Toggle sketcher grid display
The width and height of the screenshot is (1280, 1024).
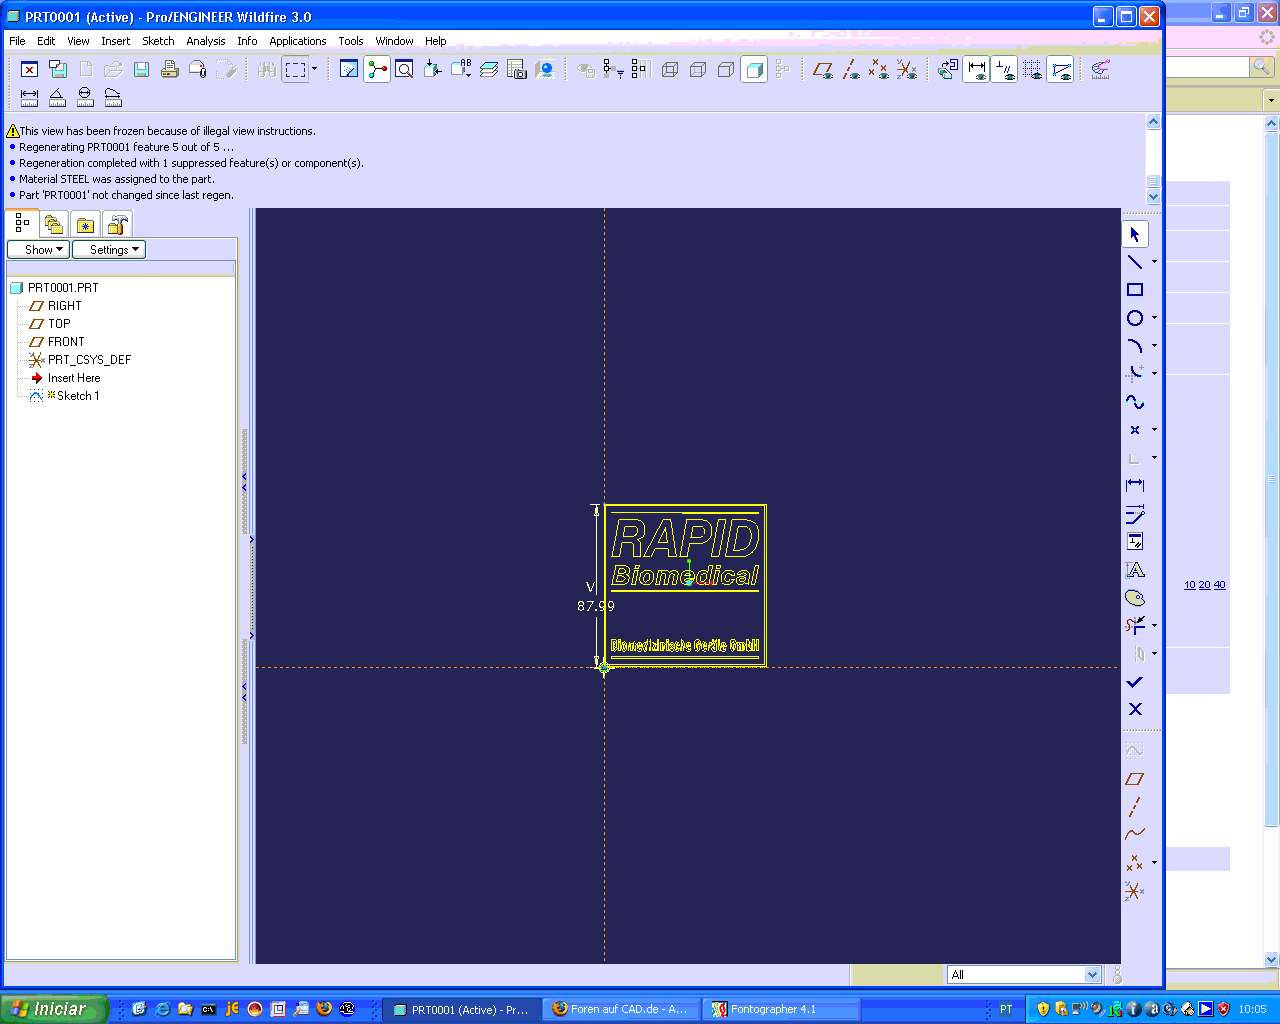(1033, 69)
